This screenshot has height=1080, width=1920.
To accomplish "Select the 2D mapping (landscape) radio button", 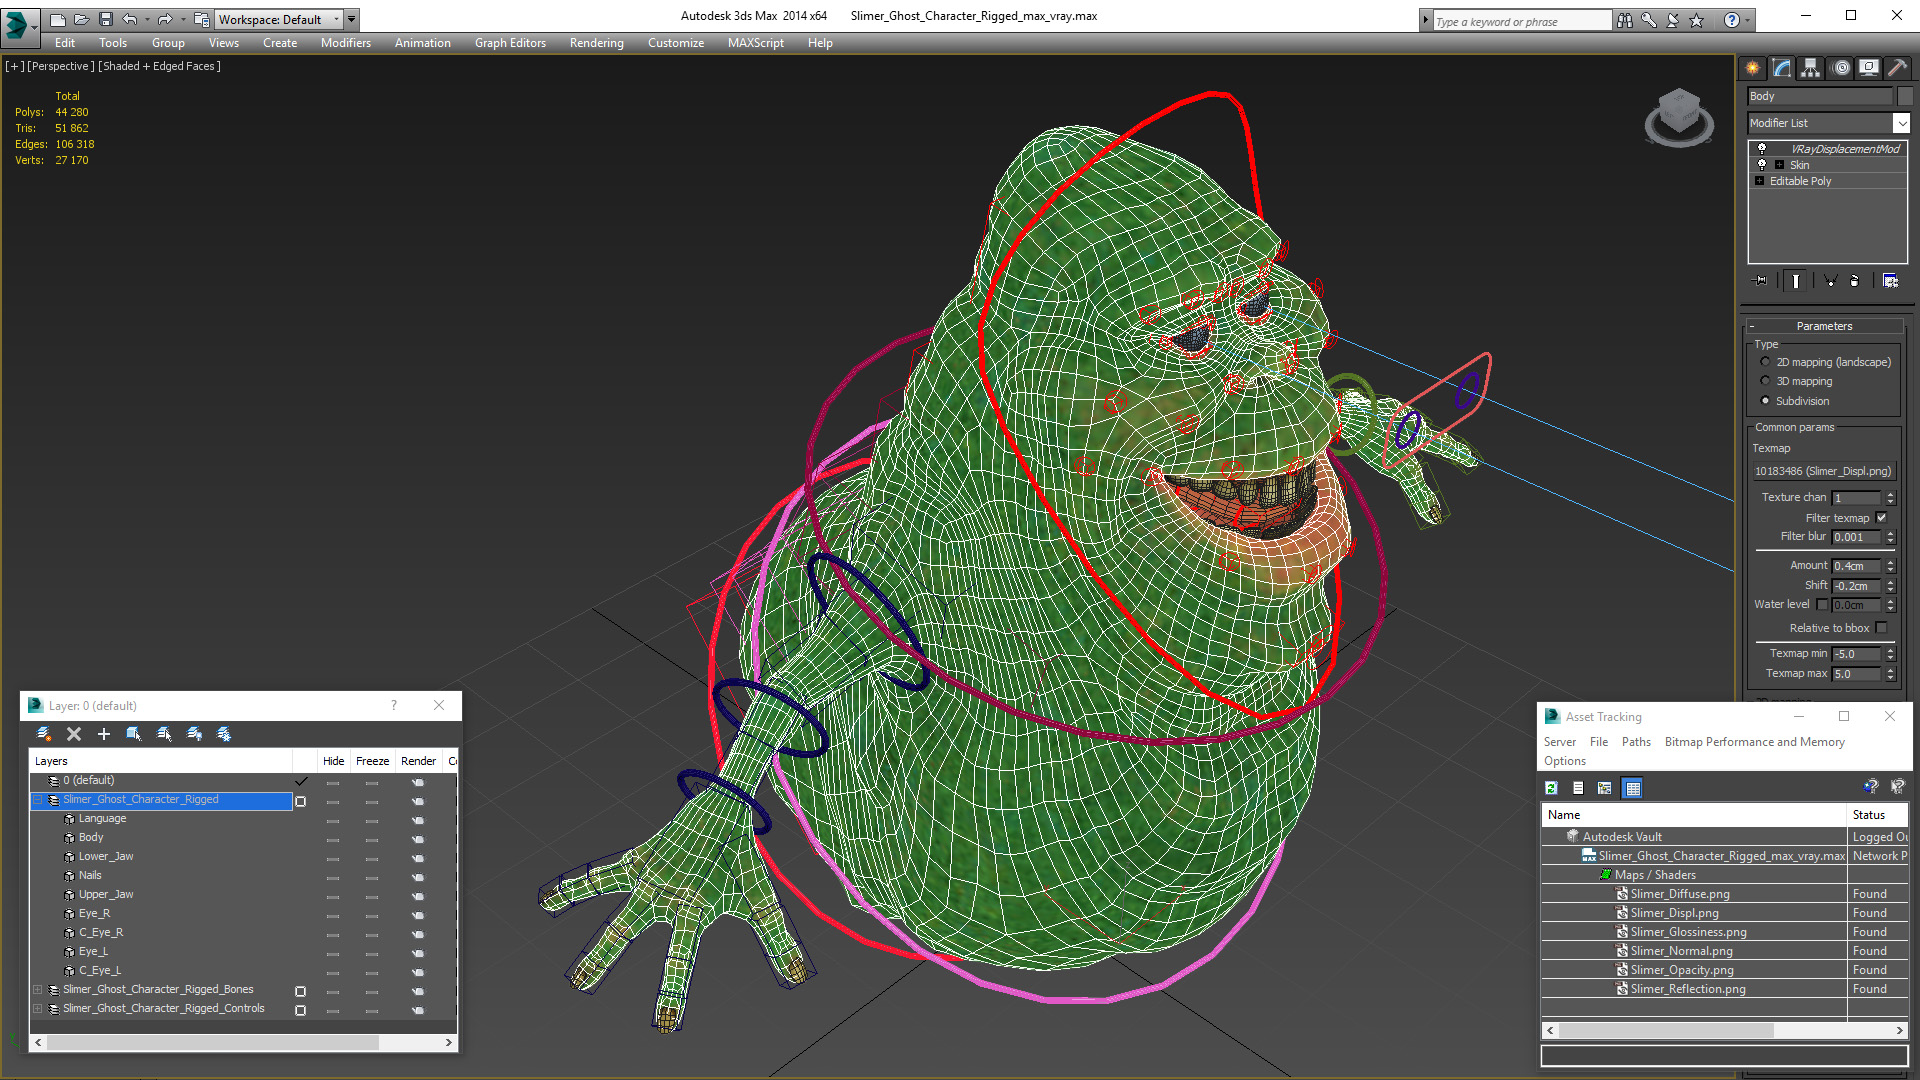I will coord(1765,362).
